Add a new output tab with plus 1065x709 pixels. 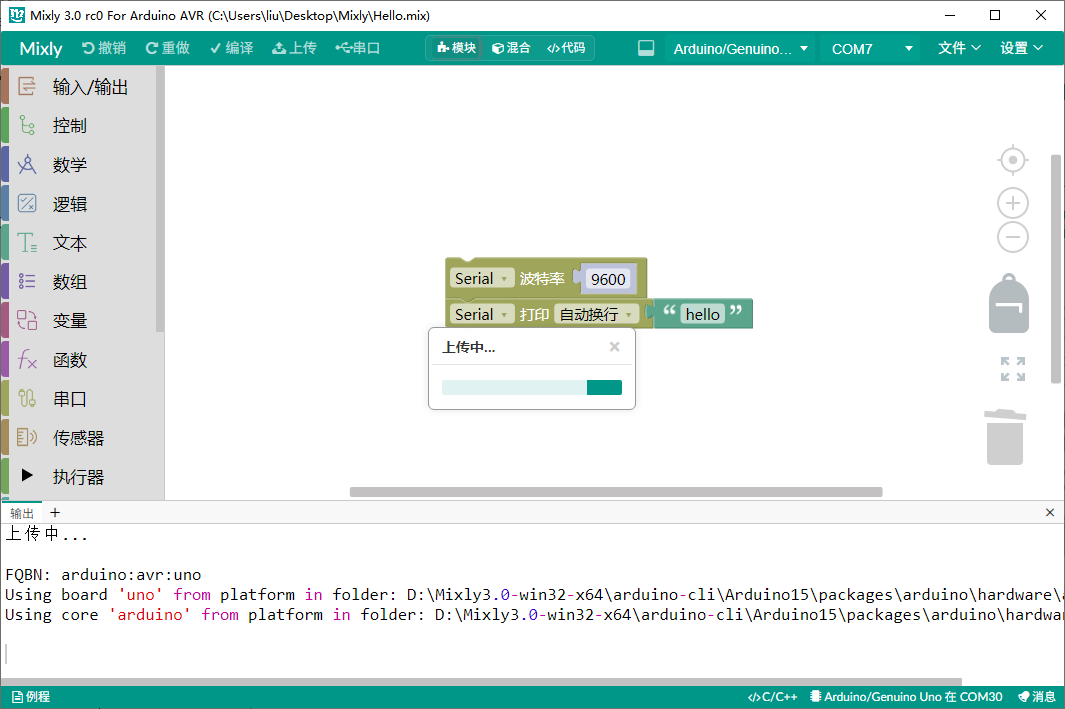tap(55, 513)
